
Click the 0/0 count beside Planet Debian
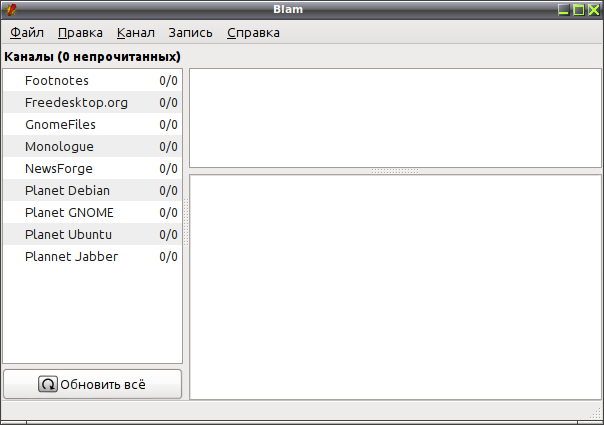tap(168, 190)
